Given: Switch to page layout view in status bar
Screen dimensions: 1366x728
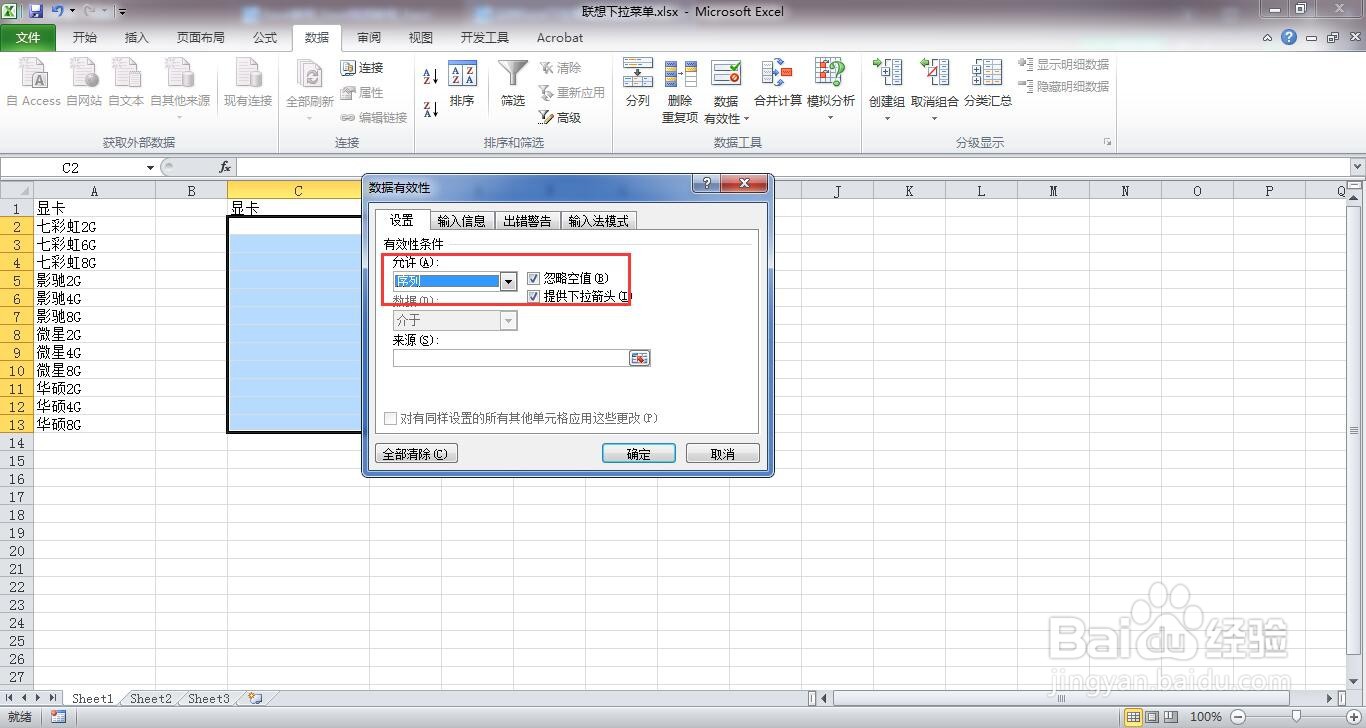Looking at the screenshot, I should point(1152,717).
